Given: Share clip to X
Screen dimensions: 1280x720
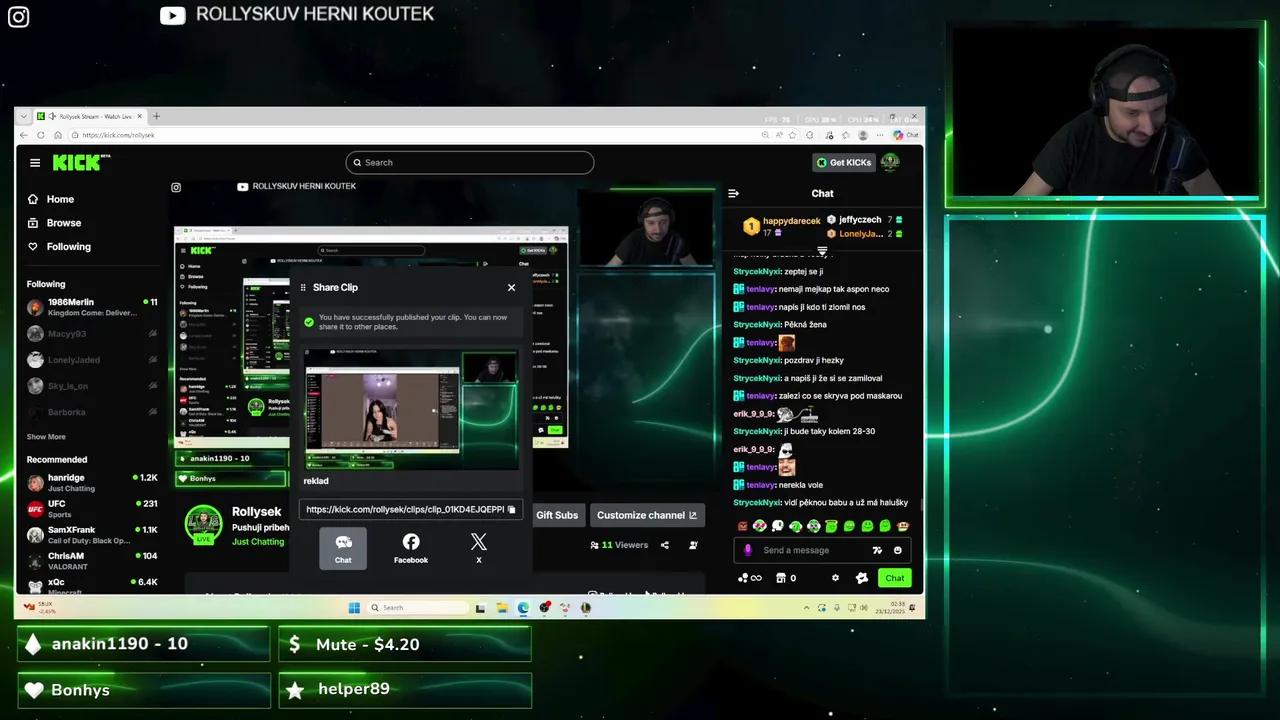Looking at the screenshot, I should pyautogui.click(x=479, y=549).
